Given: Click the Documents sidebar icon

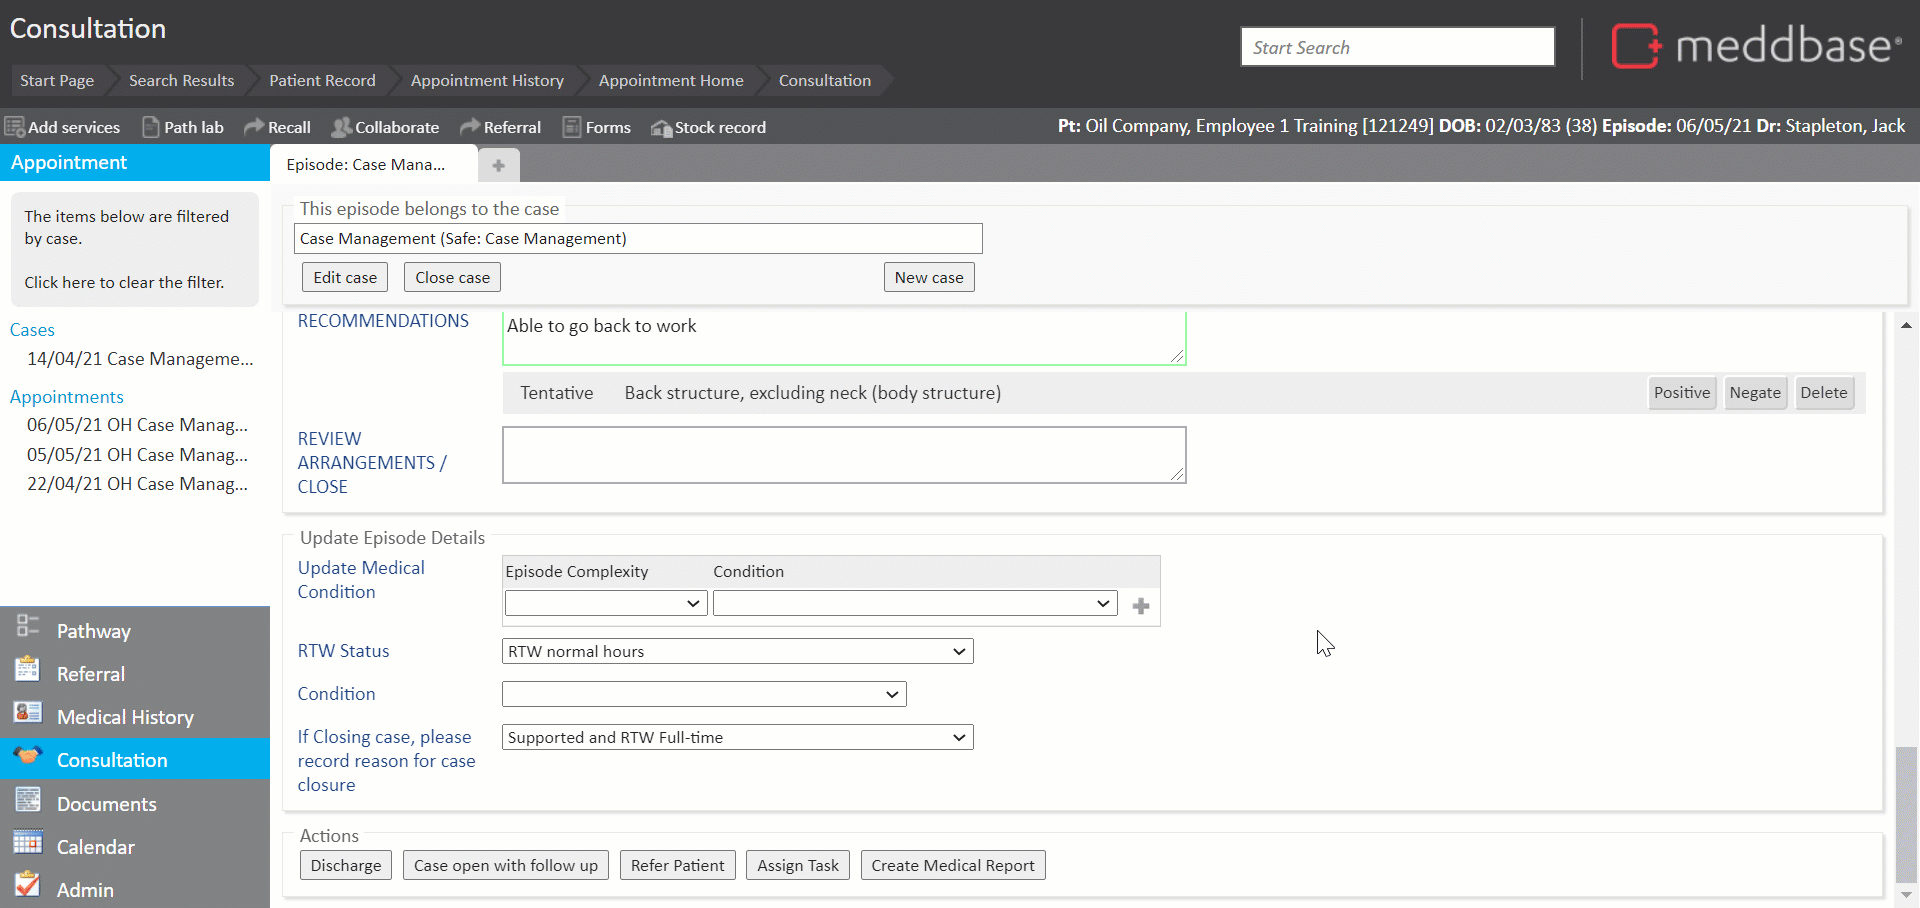Looking at the screenshot, I should [27, 799].
